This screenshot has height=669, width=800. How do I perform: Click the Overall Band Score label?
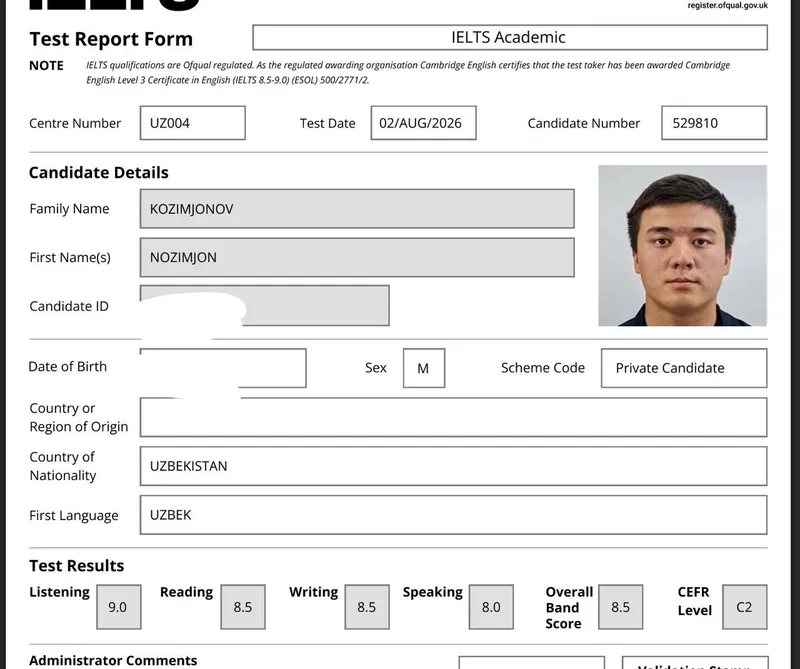[569, 608]
